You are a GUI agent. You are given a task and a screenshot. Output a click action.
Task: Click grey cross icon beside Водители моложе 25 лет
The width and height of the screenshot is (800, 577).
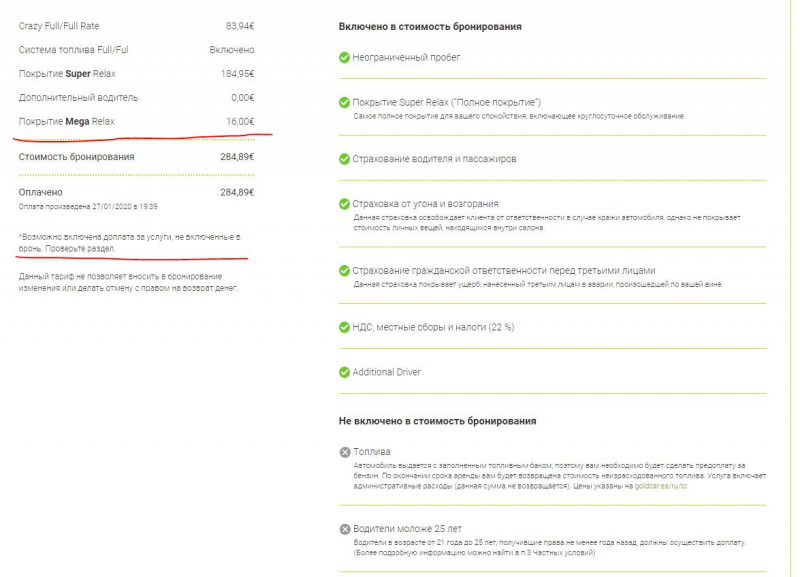point(345,529)
